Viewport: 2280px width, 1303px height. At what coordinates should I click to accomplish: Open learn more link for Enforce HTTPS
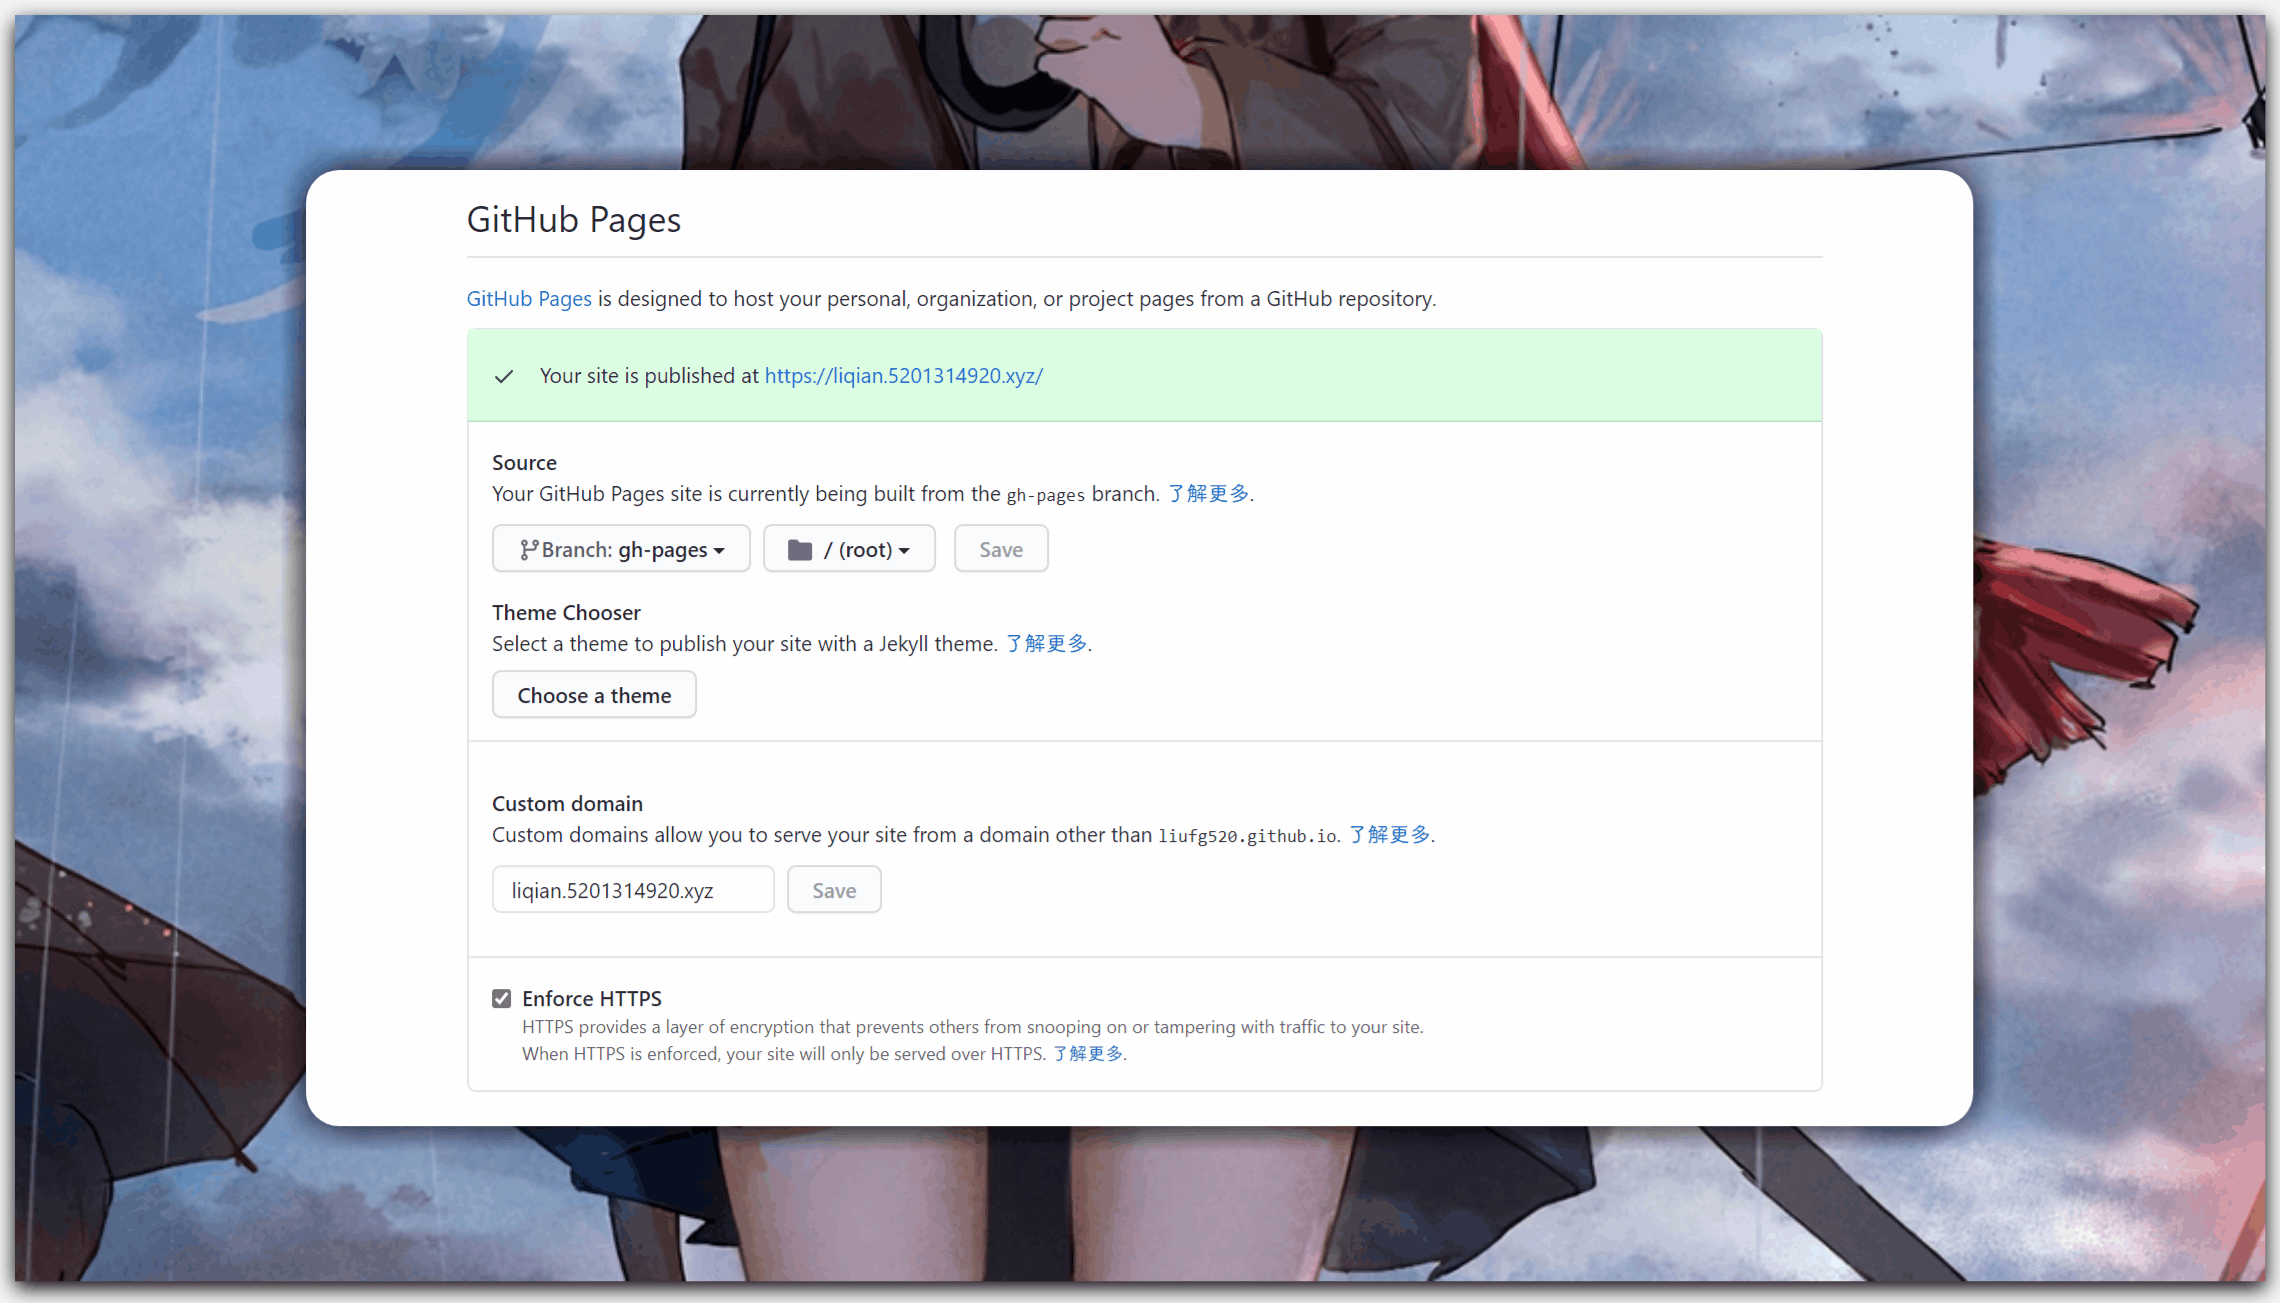tap(1088, 1053)
